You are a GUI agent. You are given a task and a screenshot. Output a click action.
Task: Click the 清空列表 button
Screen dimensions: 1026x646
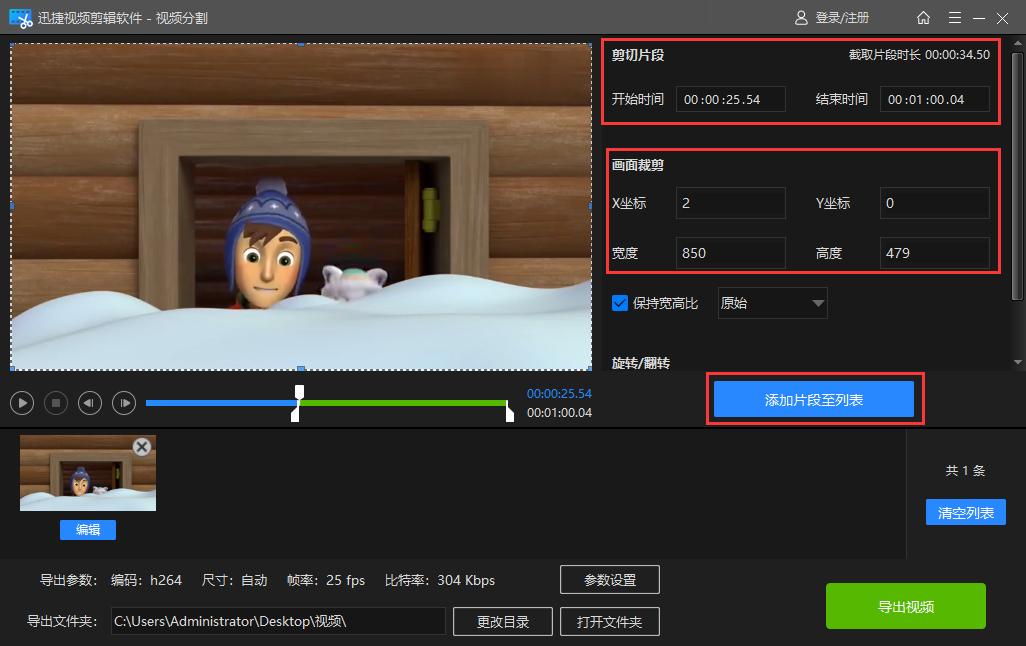click(965, 511)
